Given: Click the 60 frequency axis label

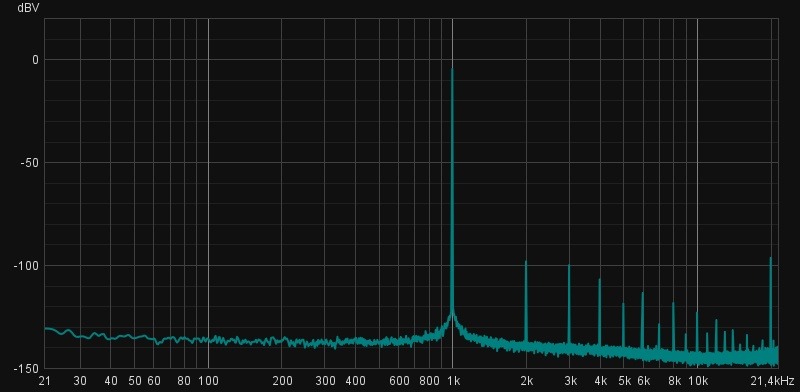Looking at the screenshot, I should [x=155, y=381].
